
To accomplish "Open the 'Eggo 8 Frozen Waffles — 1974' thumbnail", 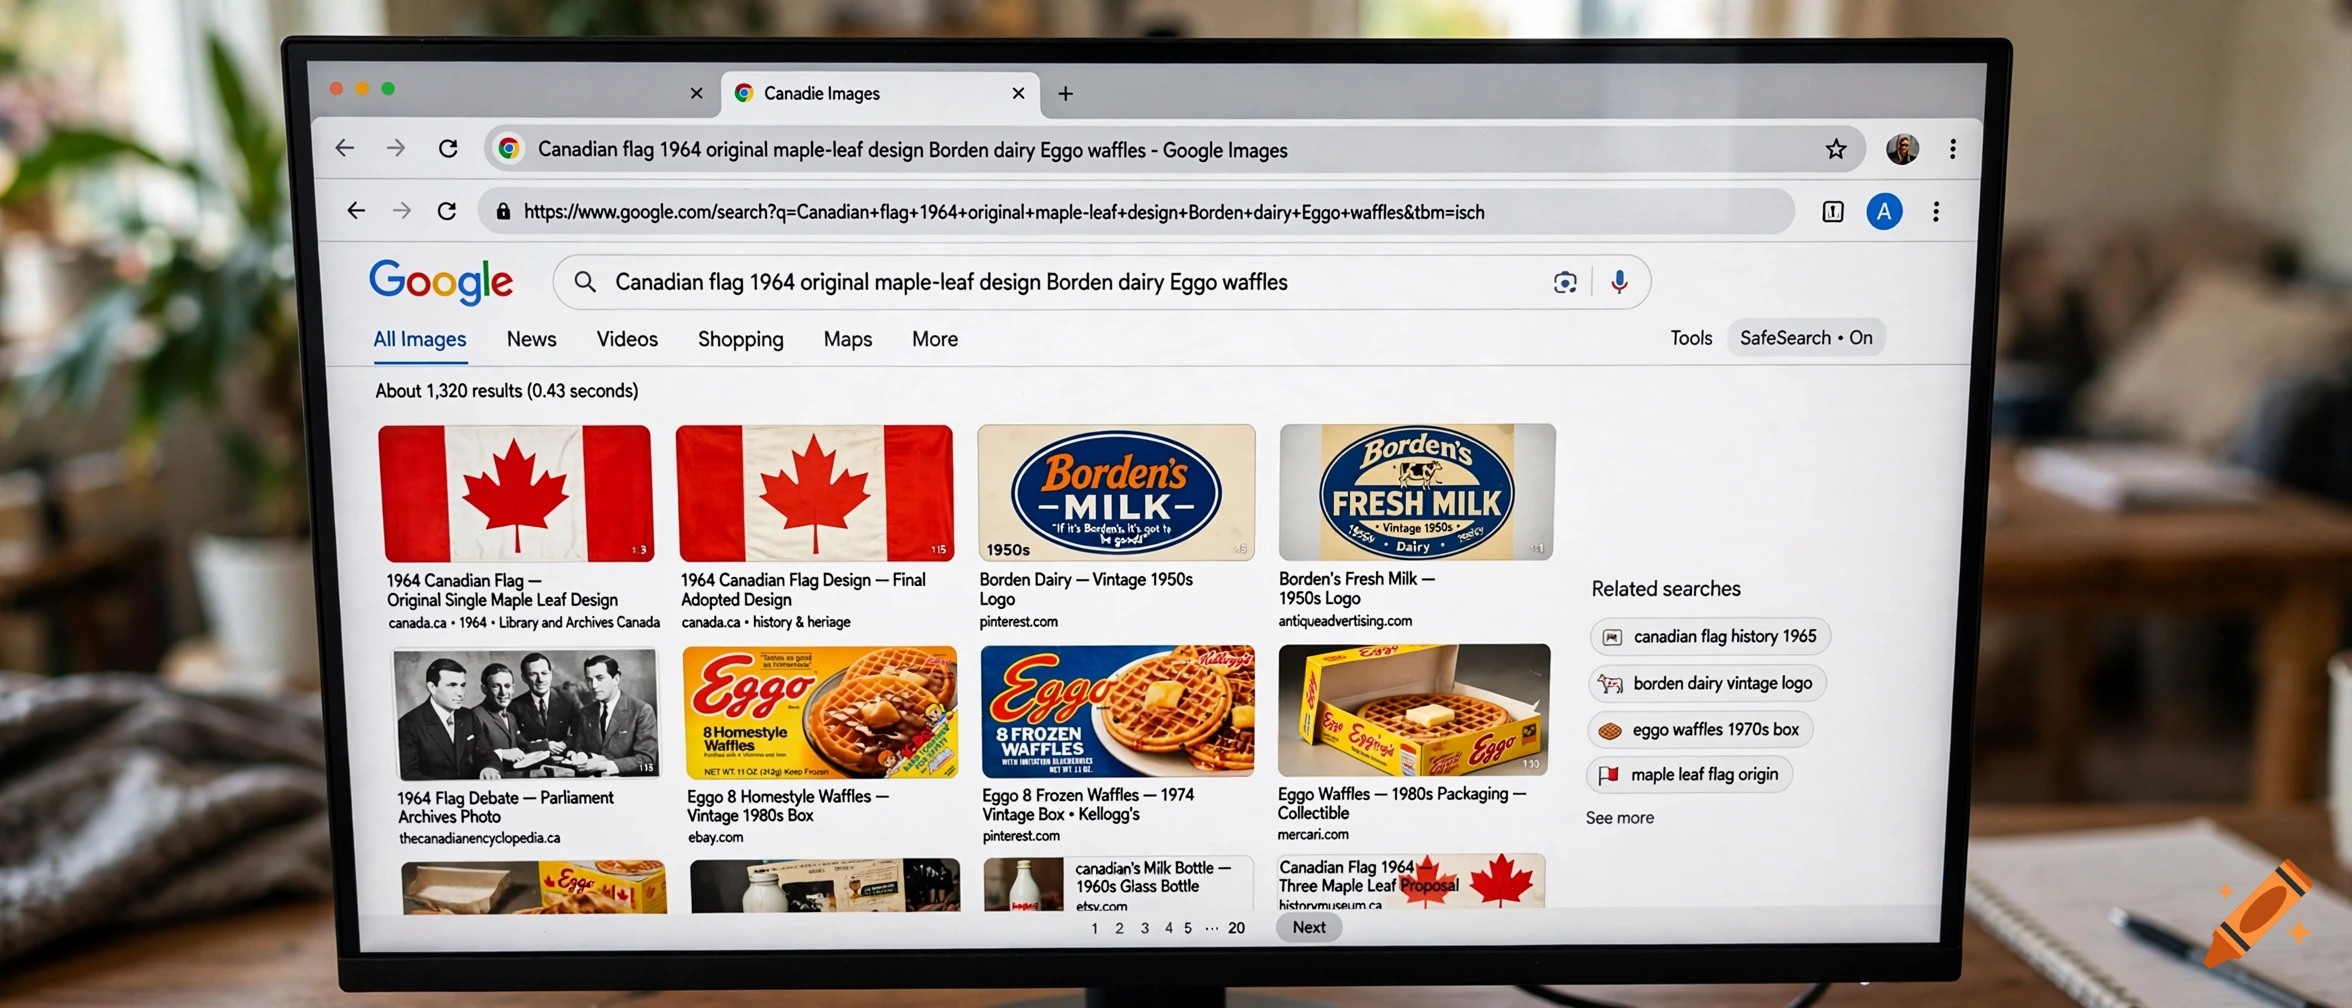I will tap(1118, 712).
